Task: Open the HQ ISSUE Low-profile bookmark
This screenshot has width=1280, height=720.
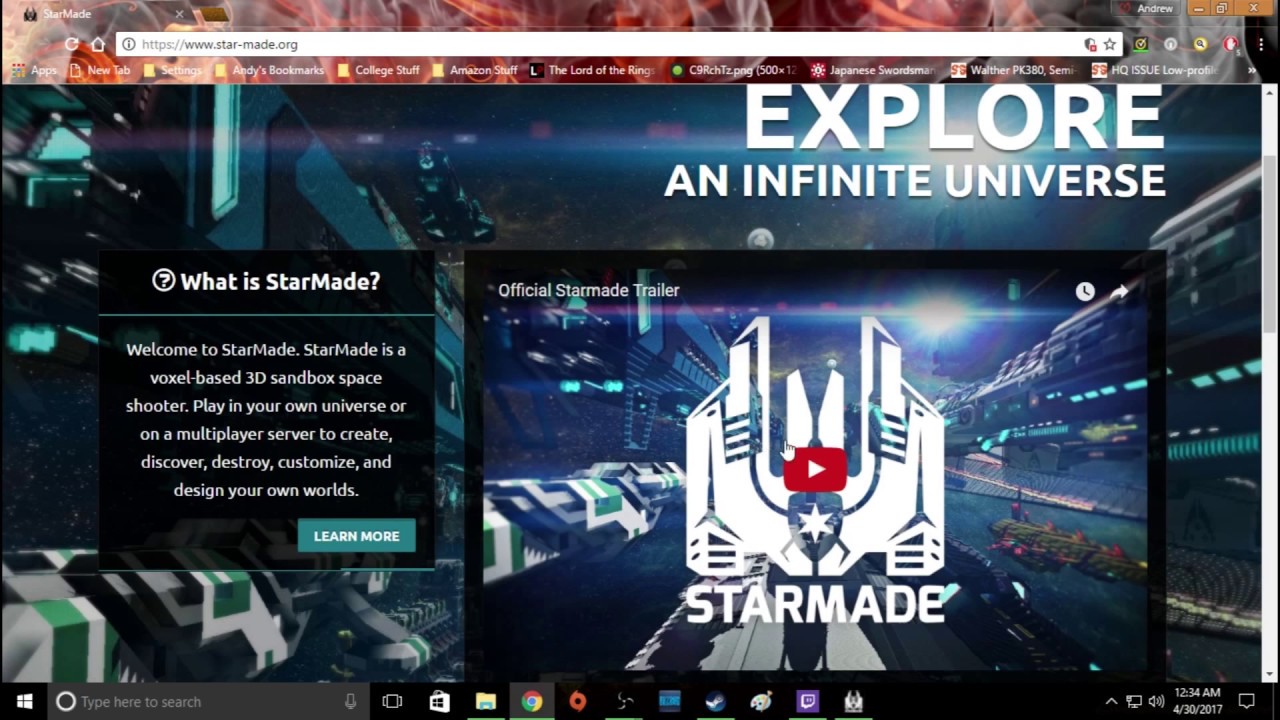Action: pyautogui.click(x=1154, y=70)
